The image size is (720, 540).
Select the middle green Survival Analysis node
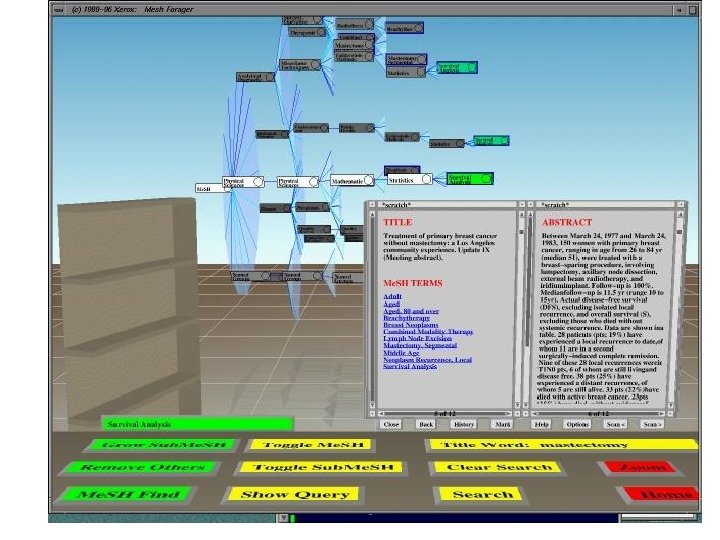[x=491, y=141]
